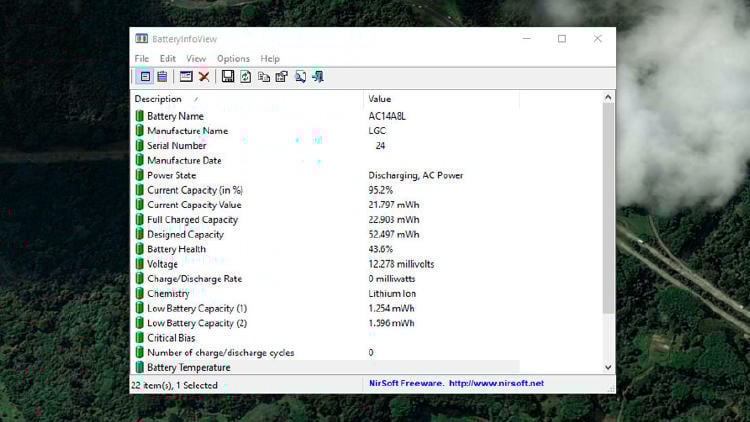Image resolution: width=750 pixels, height=422 pixels.
Task: Maximize the BatteryInfoView window
Action: (562, 39)
